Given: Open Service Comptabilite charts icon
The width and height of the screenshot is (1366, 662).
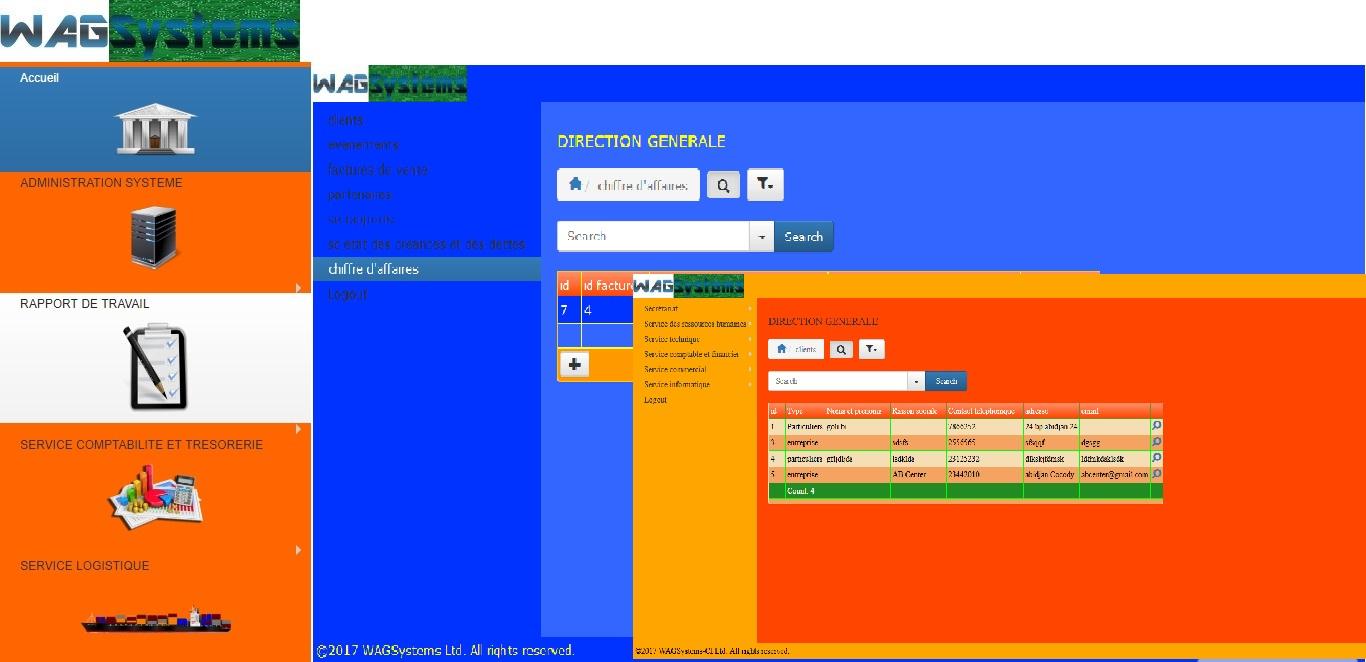Looking at the screenshot, I should pos(155,496).
